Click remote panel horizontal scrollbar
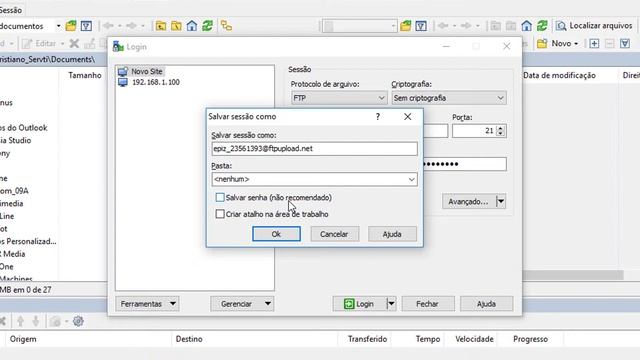The height and width of the screenshot is (360, 640). pos(573,275)
